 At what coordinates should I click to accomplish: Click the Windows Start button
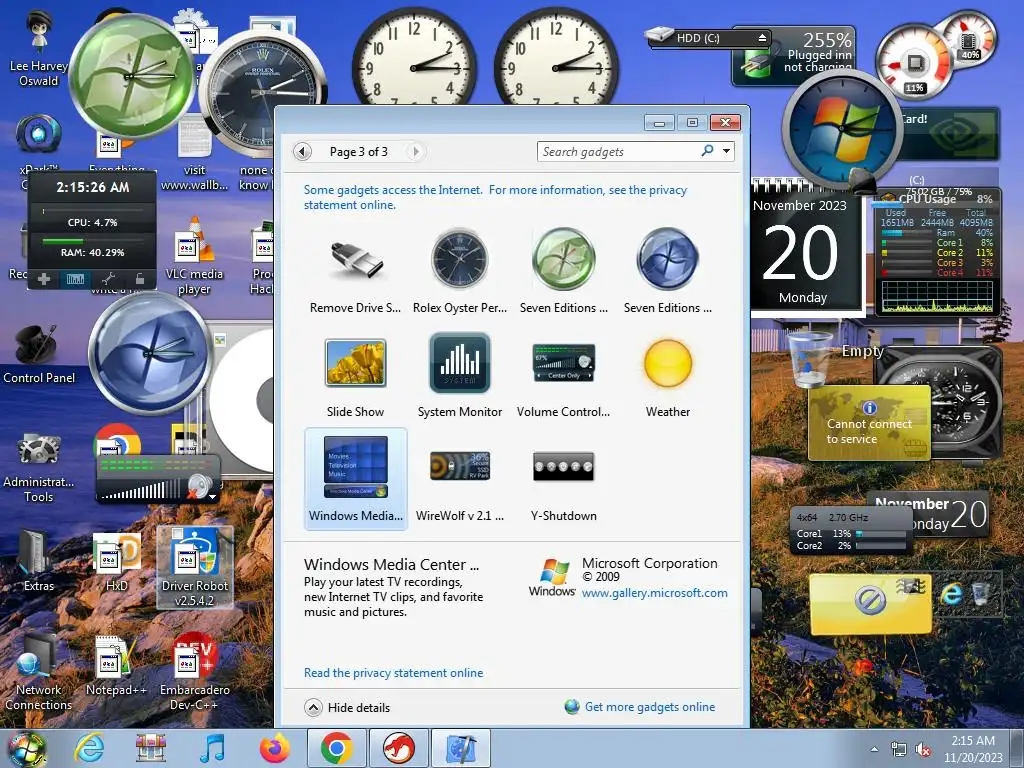(27, 748)
